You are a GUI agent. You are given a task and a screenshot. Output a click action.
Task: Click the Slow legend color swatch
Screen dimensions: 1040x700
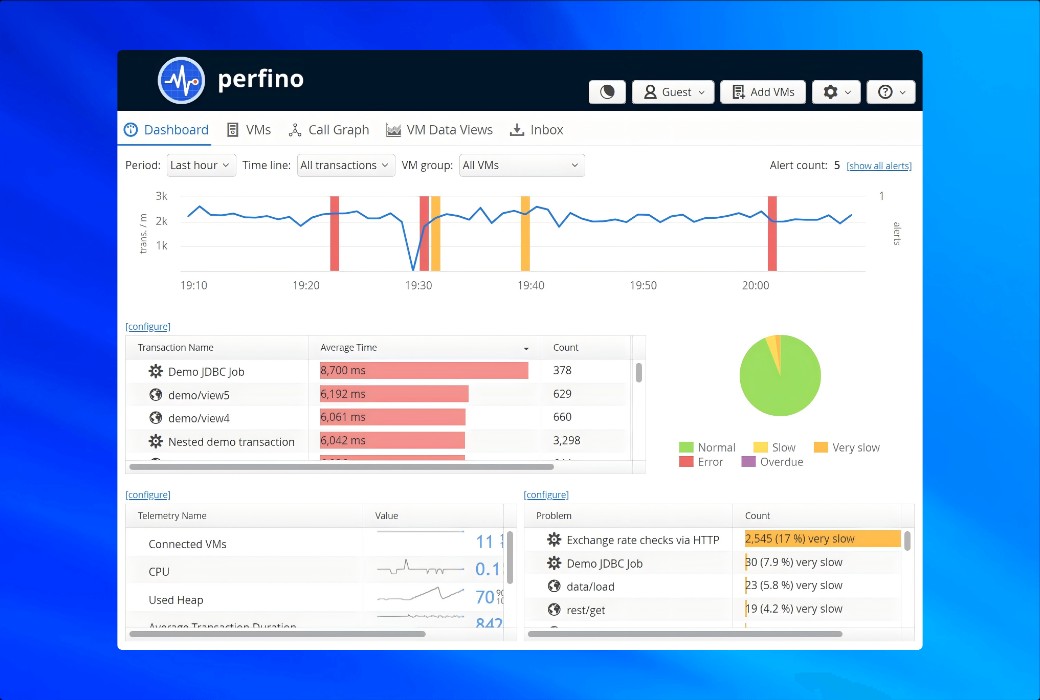pos(760,447)
